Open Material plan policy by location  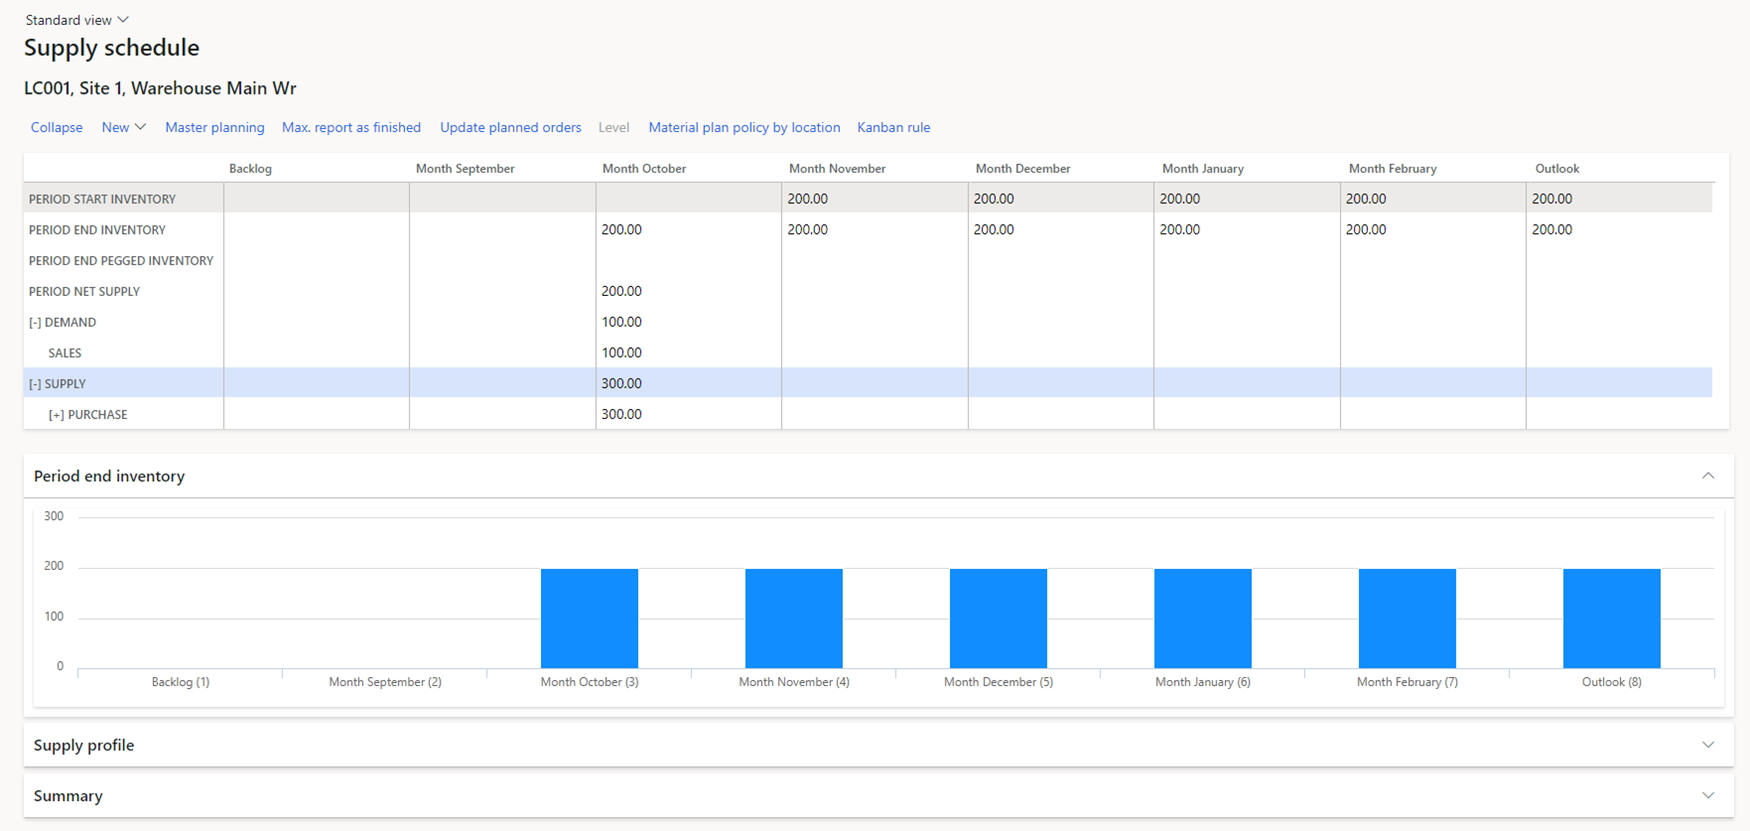click(x=744, y=127)
